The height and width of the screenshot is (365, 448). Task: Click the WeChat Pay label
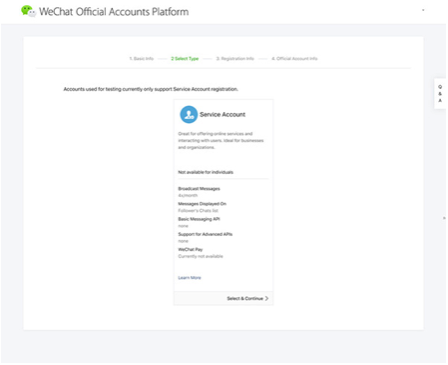tap(190, 249)
